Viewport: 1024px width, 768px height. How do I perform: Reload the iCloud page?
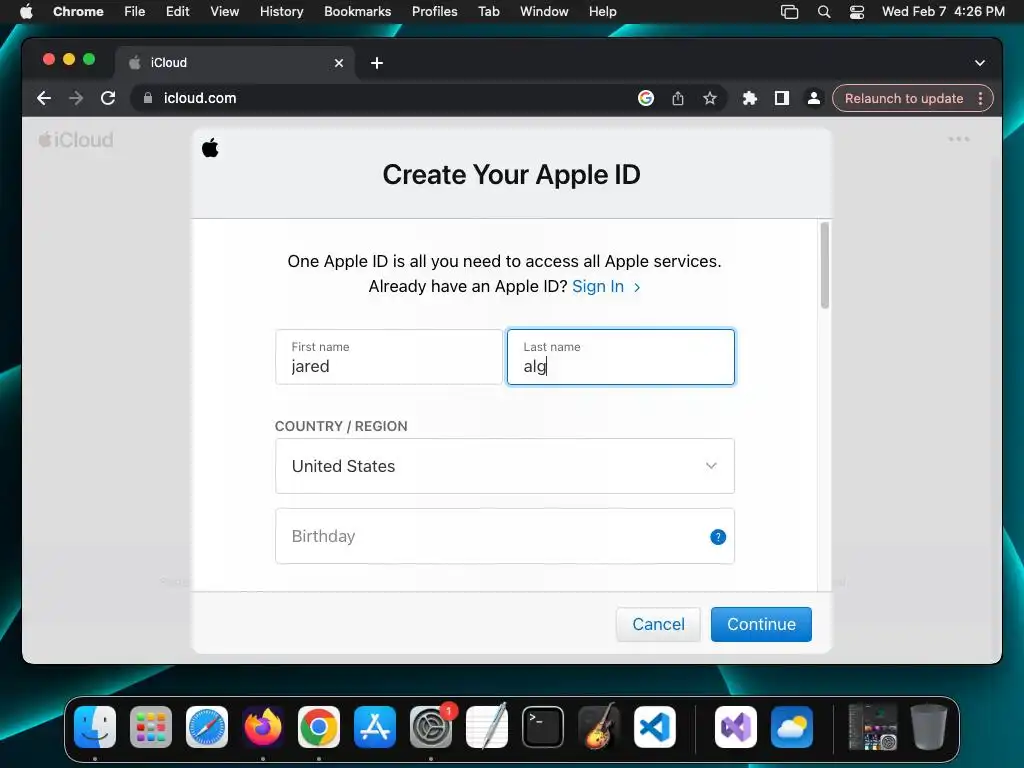tap(108, 98)
